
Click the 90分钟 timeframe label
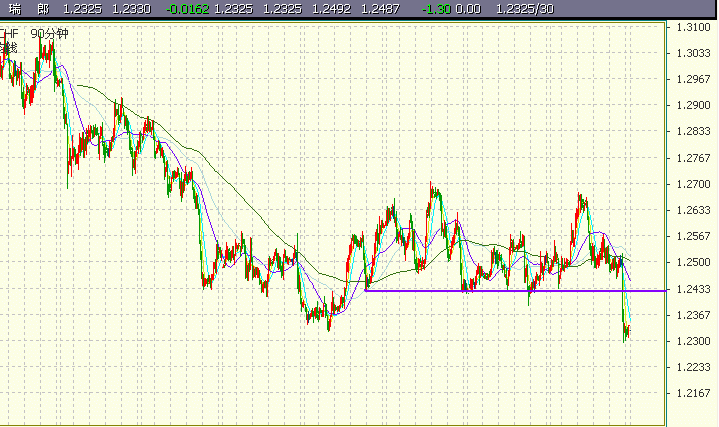tap(49, 33)
